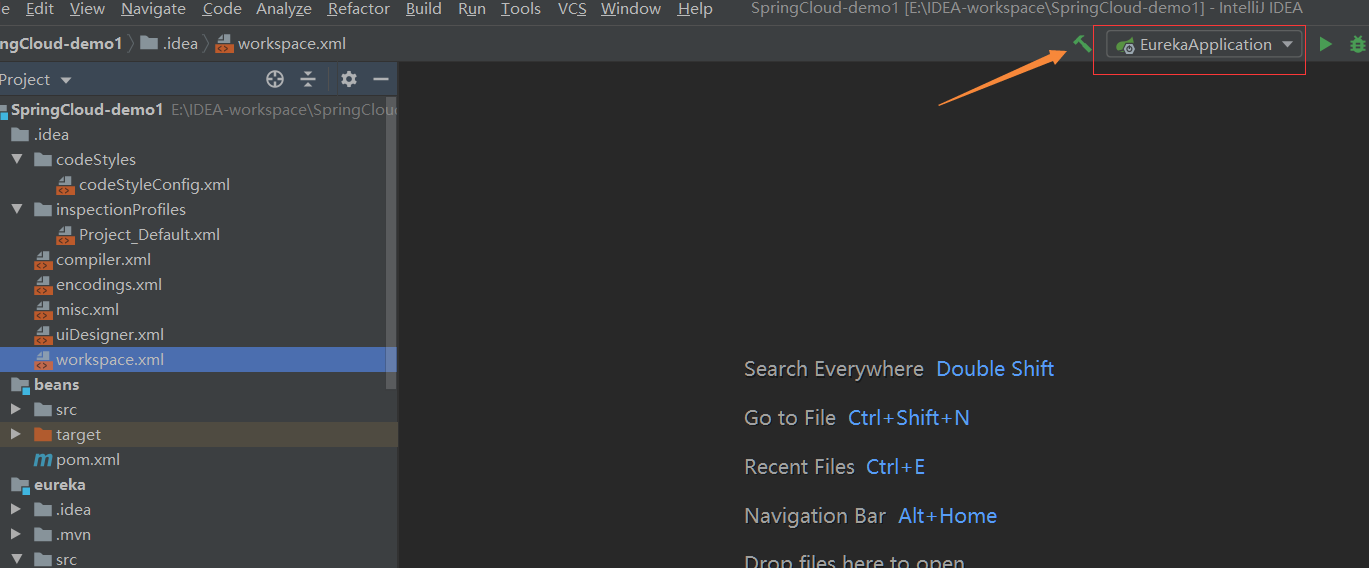
Task: Click the Spring Boot icon in run configuration
Action: click(x=1125, y=45)
